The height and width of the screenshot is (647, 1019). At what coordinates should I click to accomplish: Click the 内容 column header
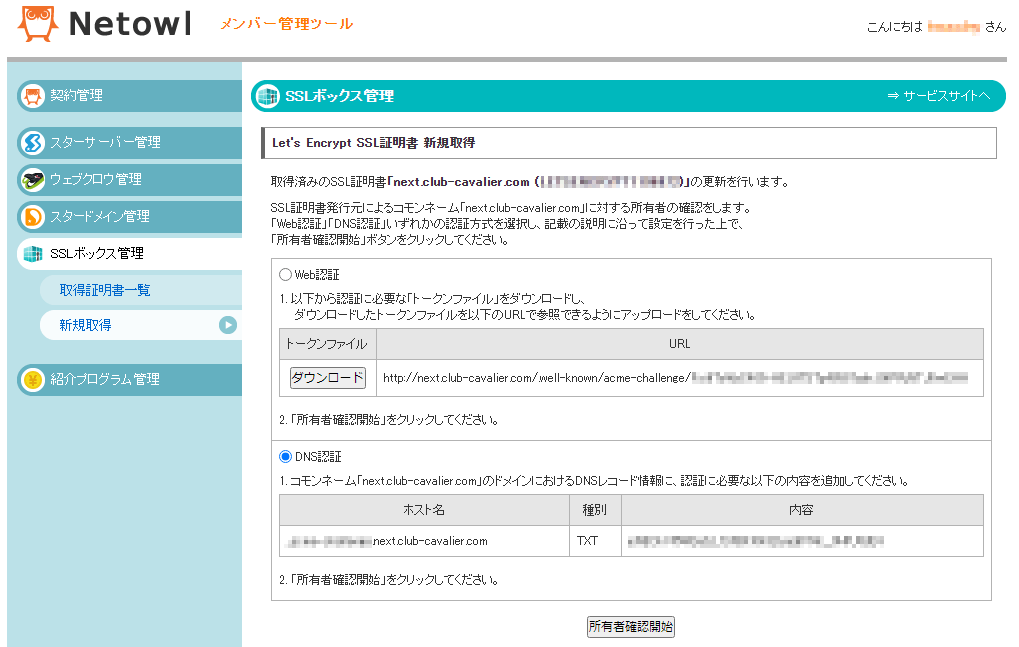[x=802, y=510]
